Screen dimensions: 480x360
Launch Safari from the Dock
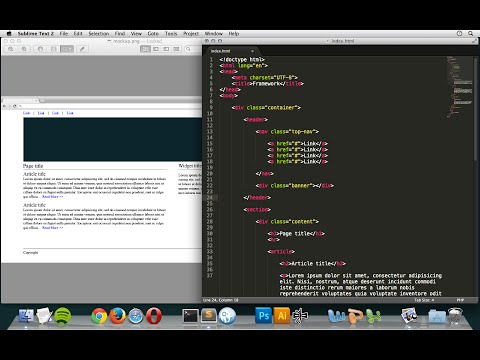click(x=136, y=316)
